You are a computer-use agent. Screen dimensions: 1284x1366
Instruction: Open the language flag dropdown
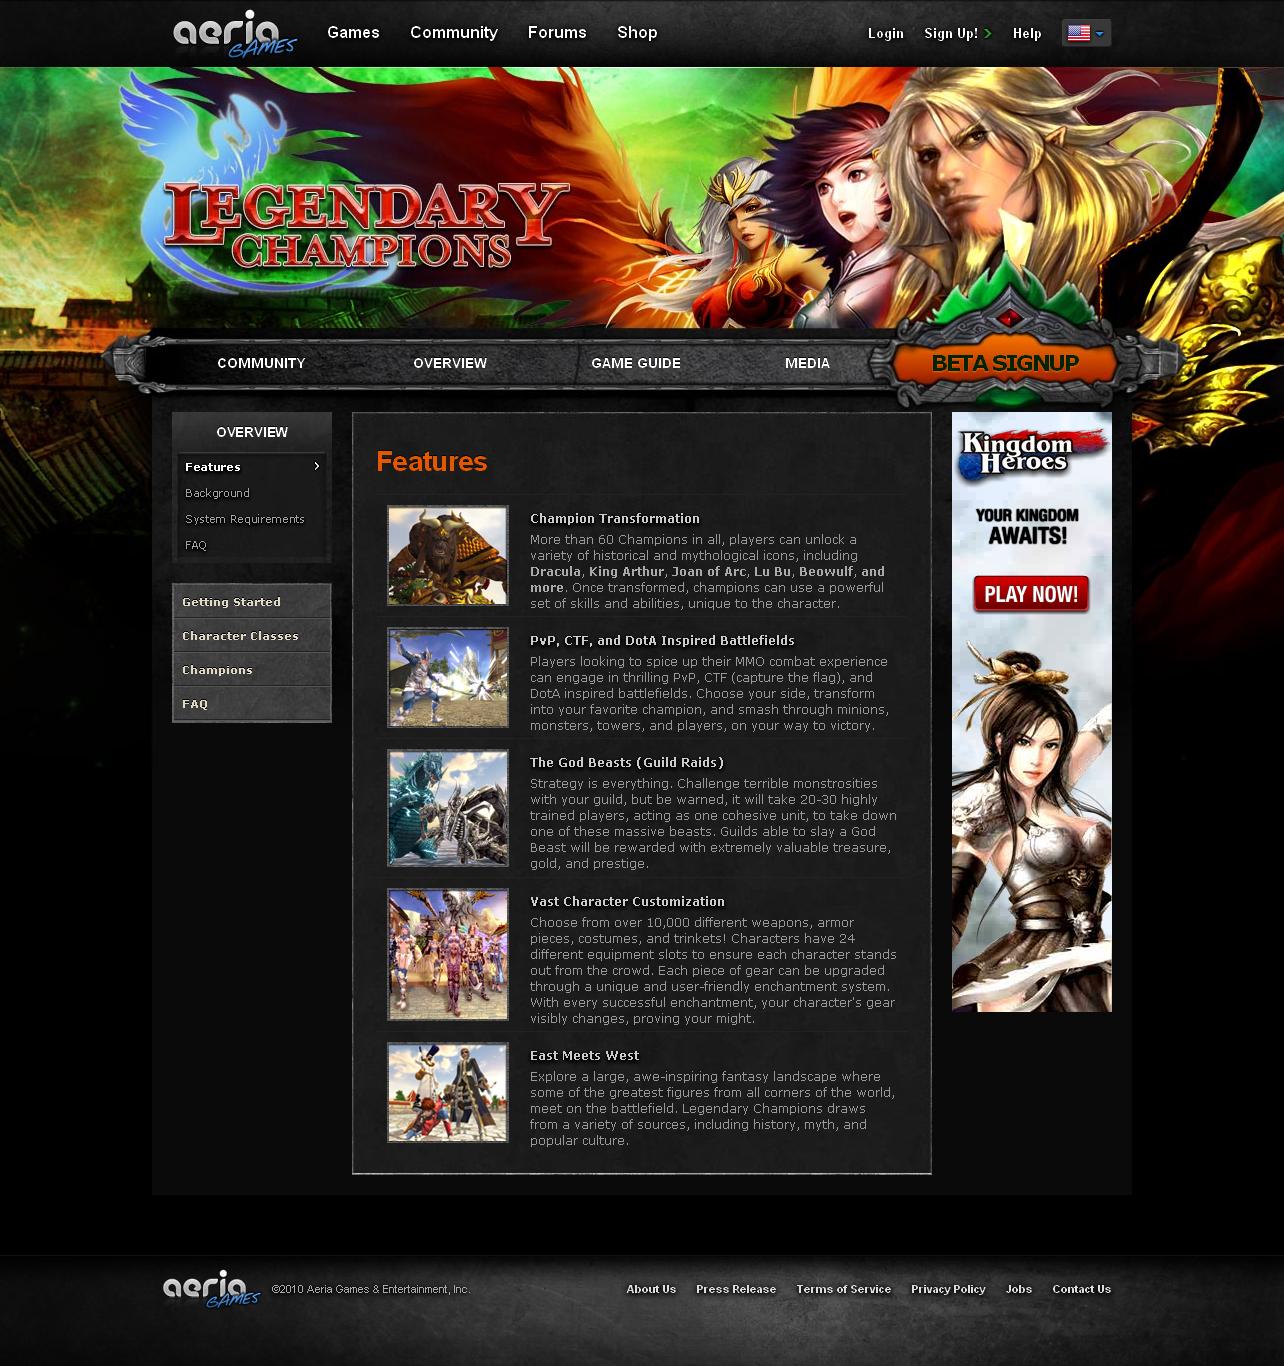[x=1086, y=33]
